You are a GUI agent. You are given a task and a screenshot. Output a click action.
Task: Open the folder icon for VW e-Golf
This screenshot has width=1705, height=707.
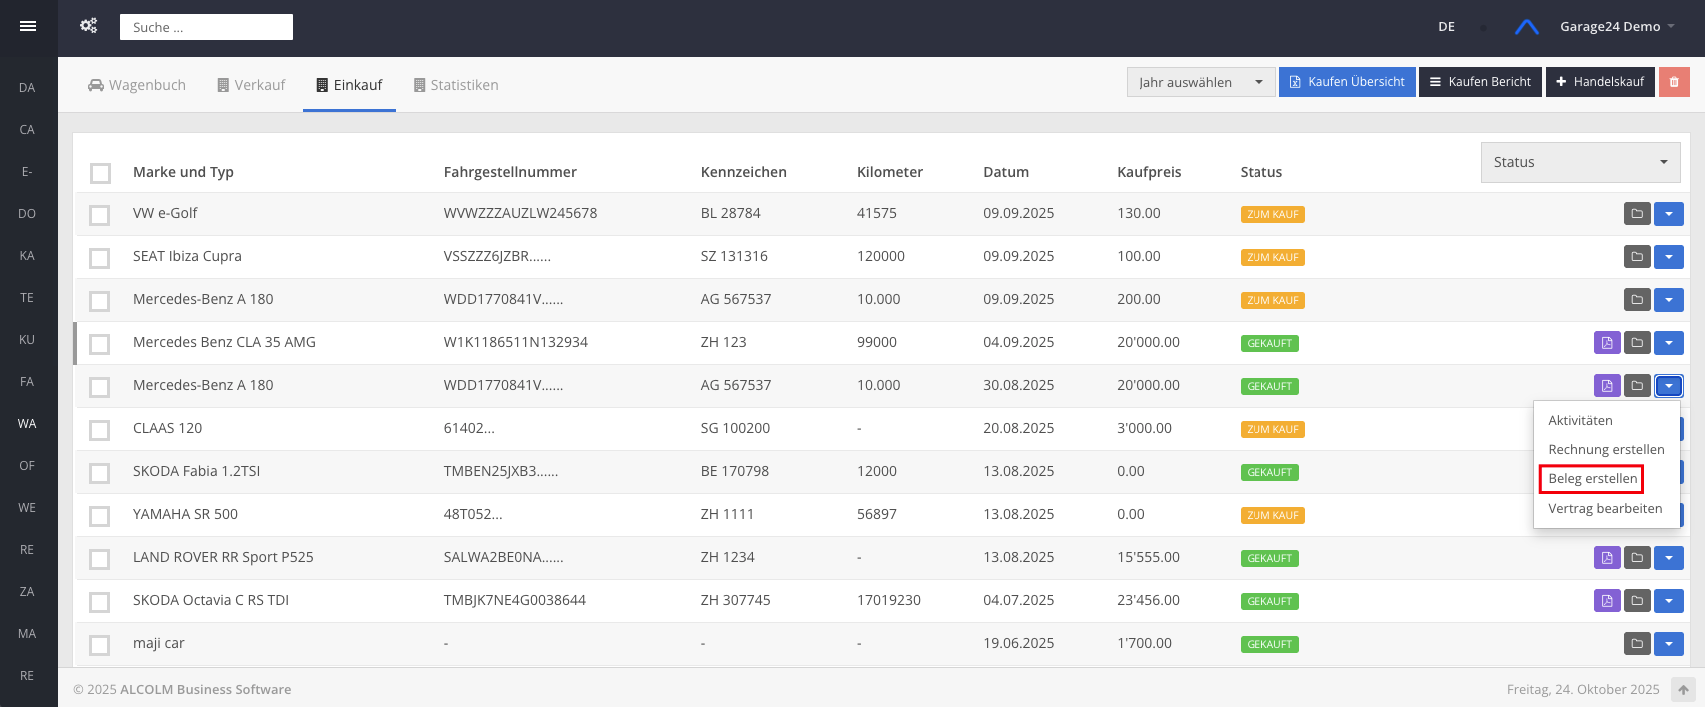(x=1637, y=214)
